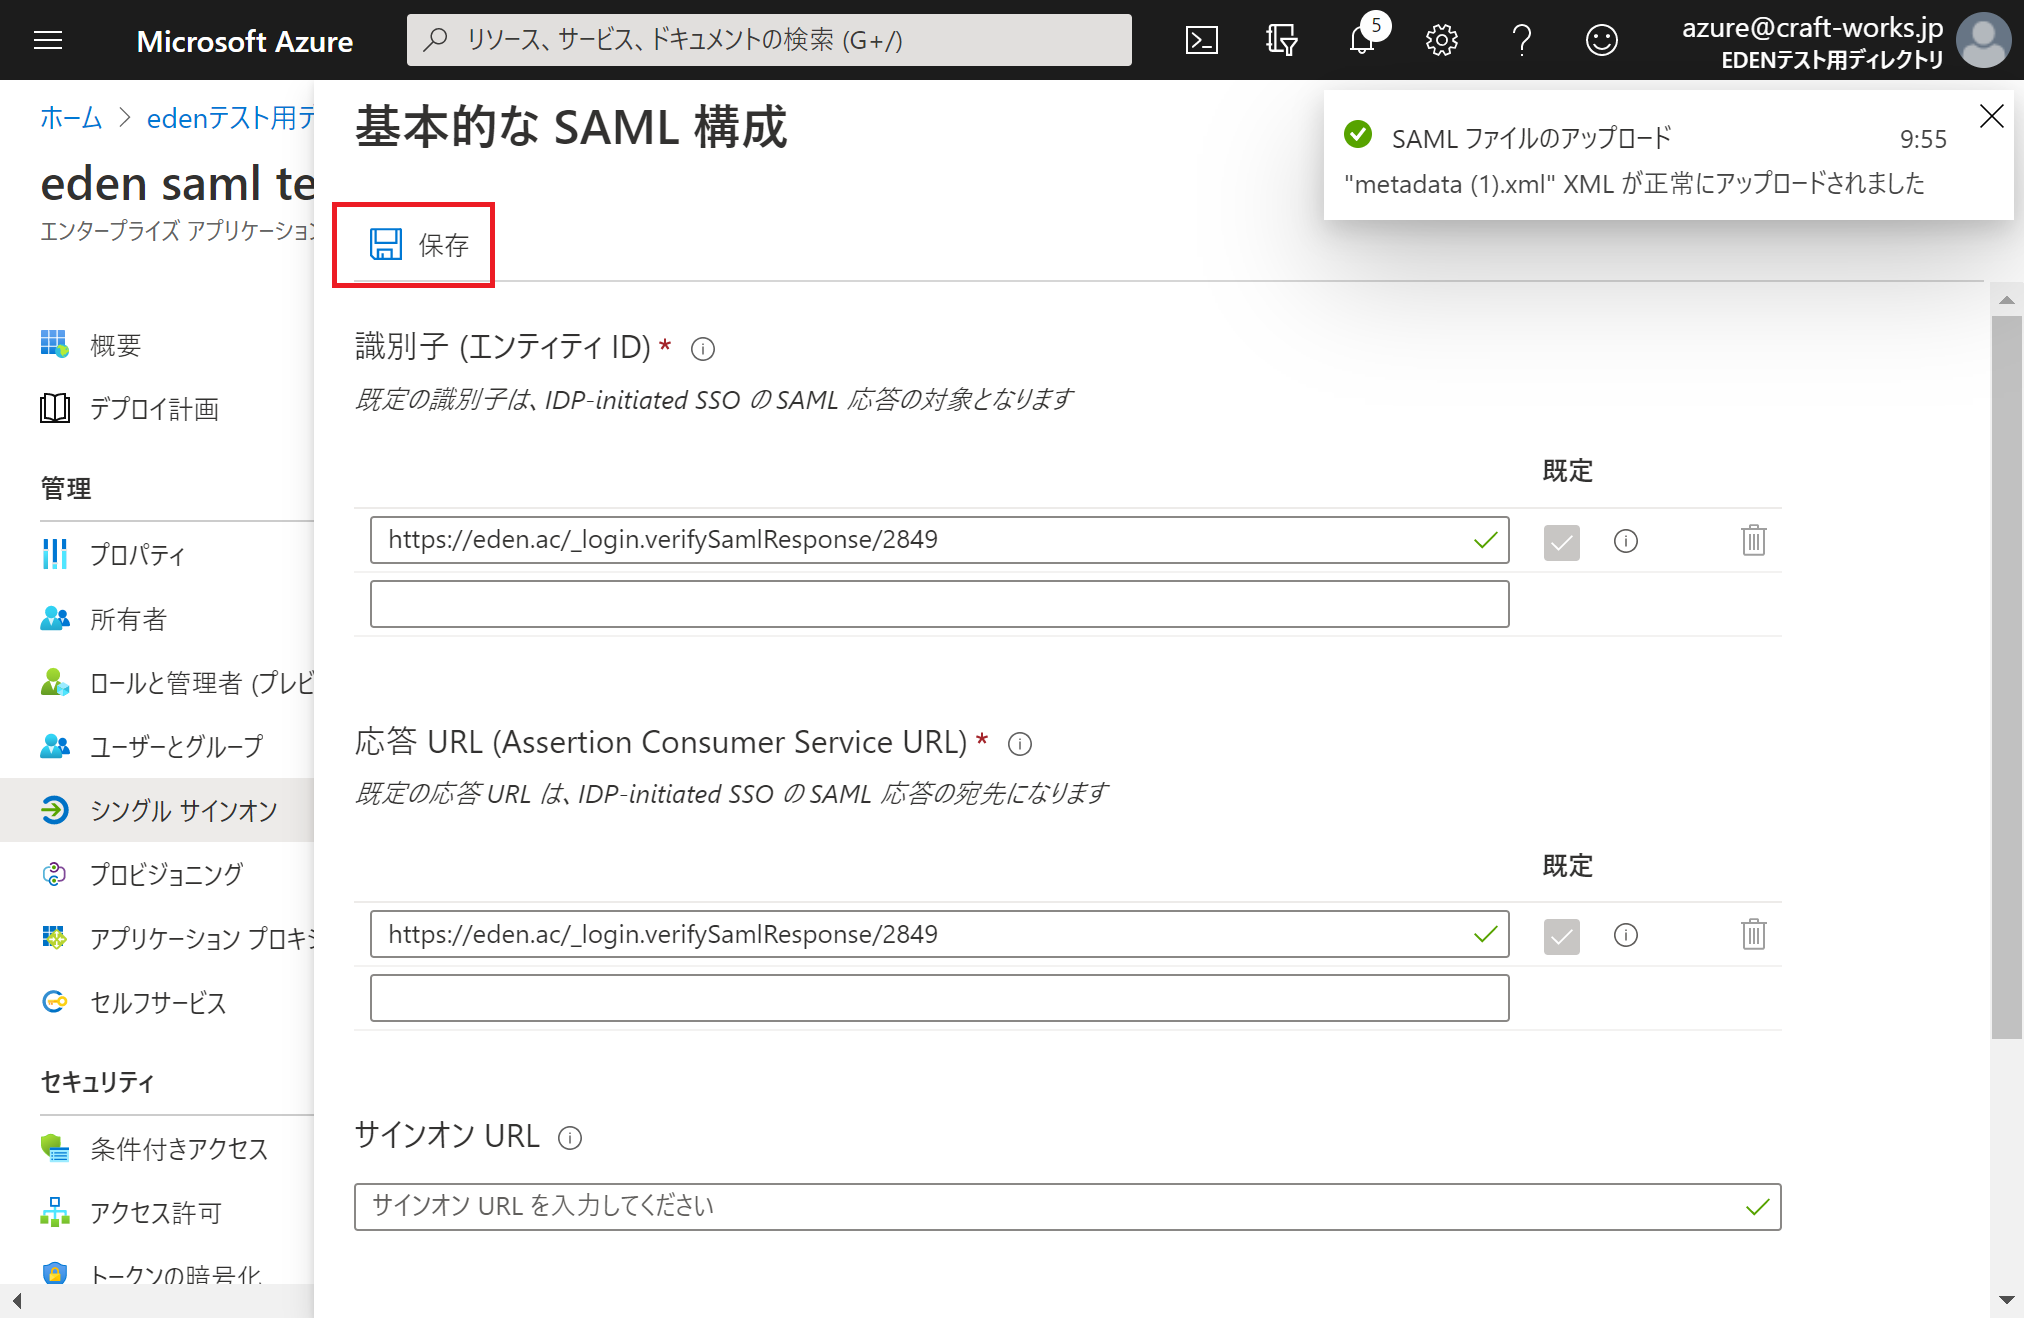Toggle default checkbox for the identifier URL

1561,541
